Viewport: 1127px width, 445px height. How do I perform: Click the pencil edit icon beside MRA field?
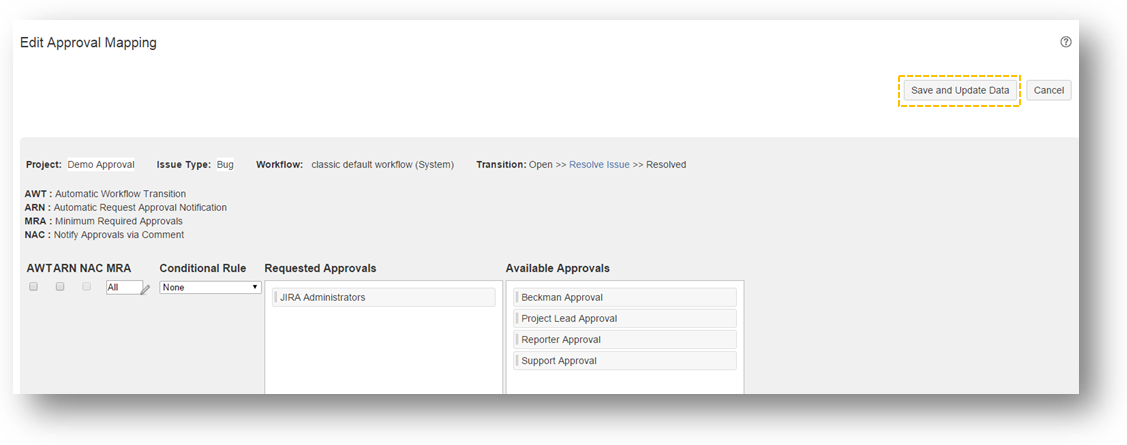coord(146,289)
